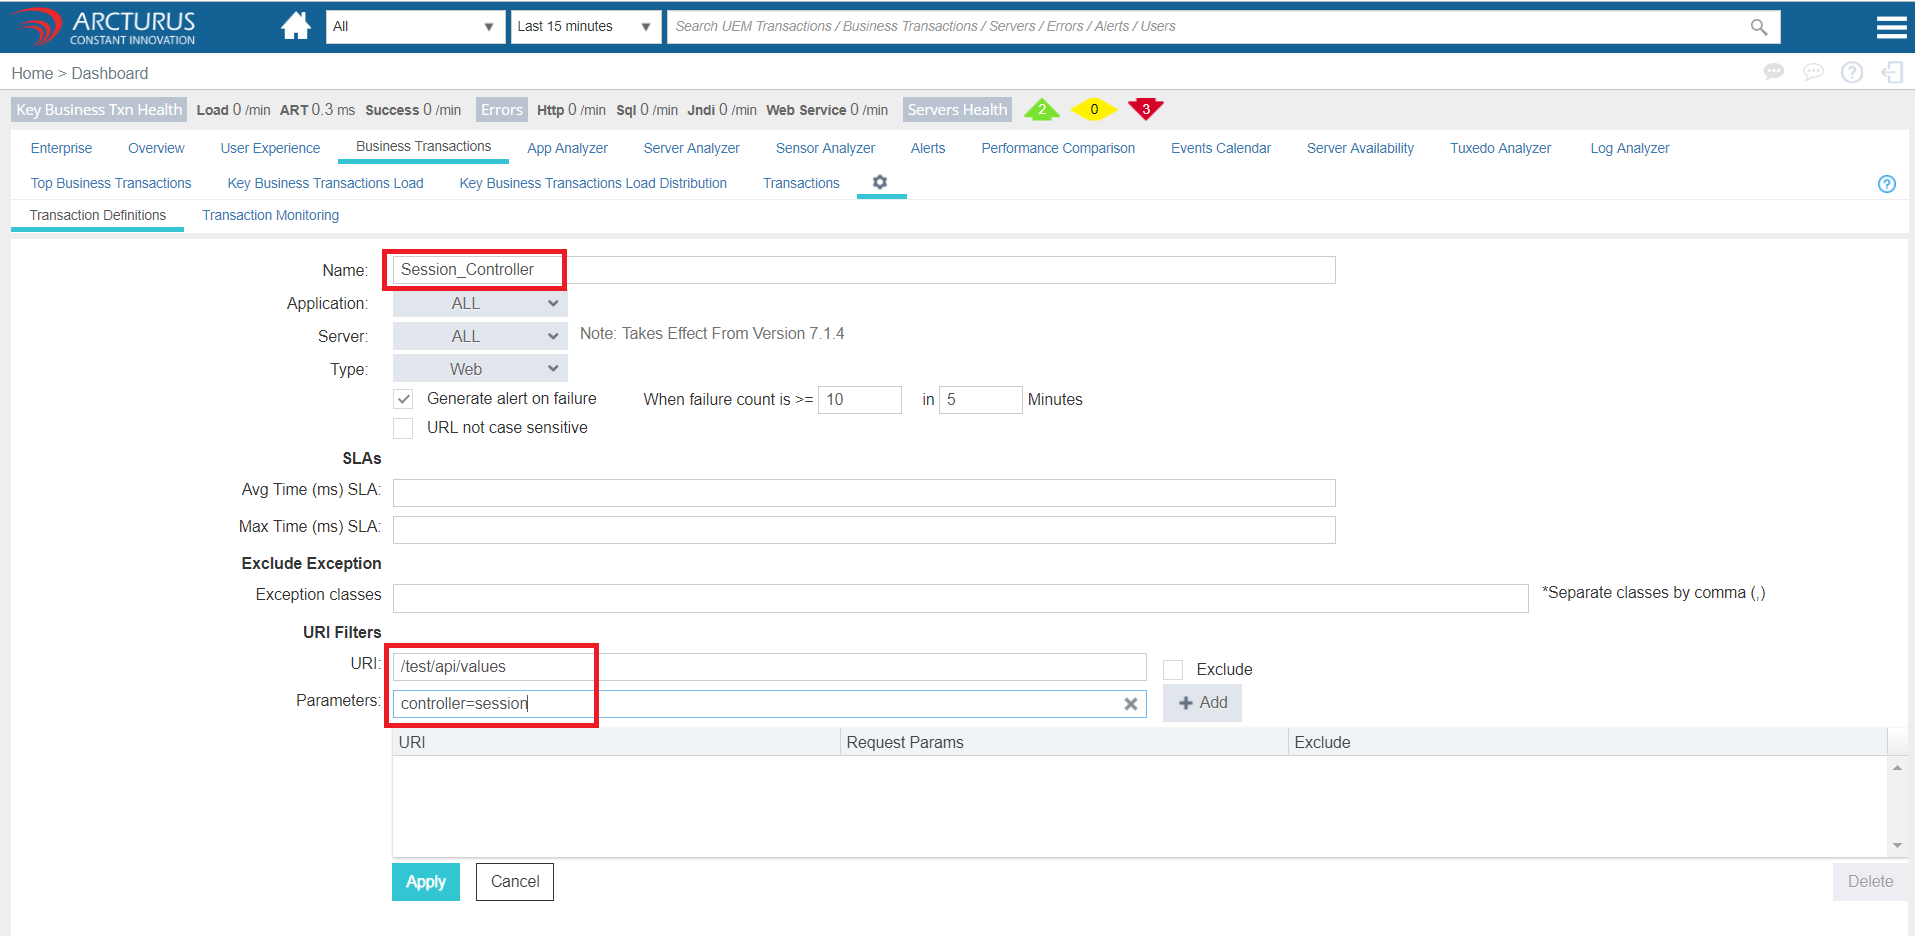Open the Type dropdown showing Web

[480, 369]
